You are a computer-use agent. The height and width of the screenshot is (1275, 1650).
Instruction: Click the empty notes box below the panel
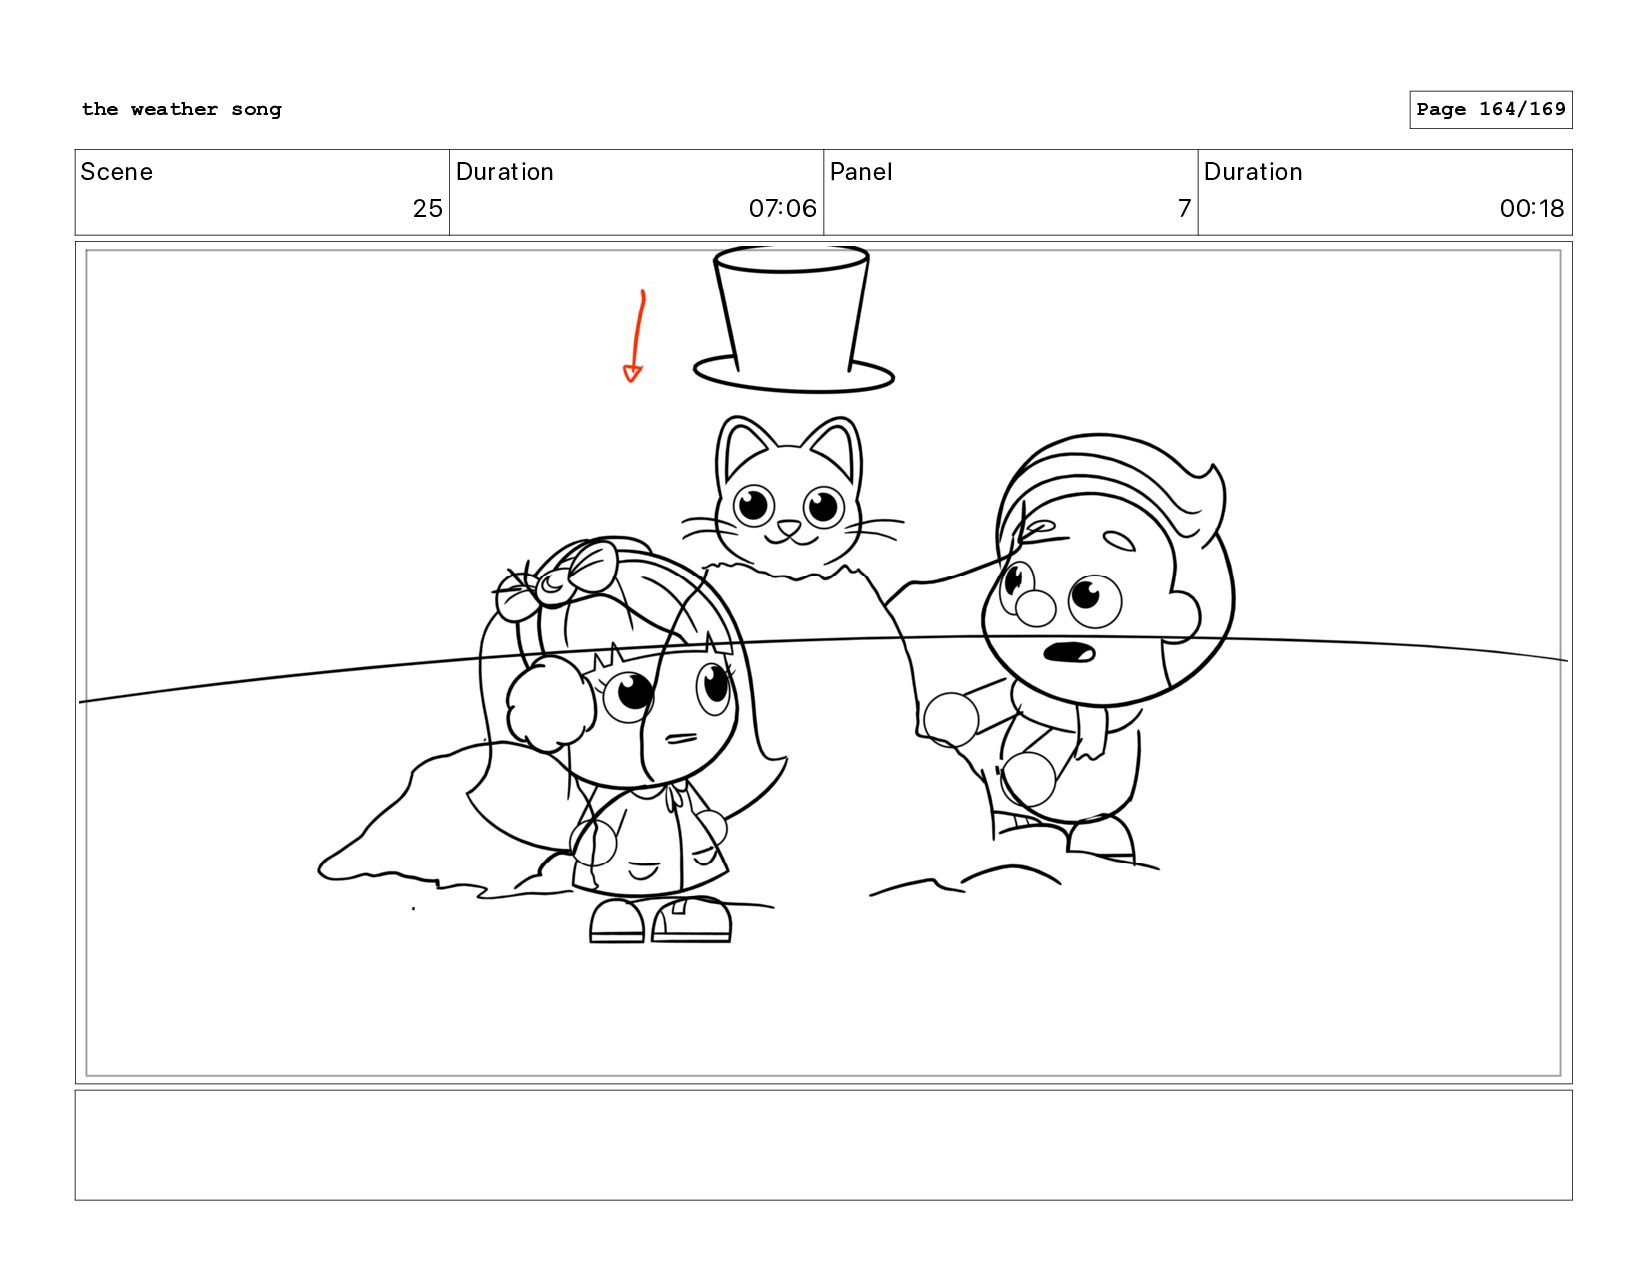tap(823, 1145)
